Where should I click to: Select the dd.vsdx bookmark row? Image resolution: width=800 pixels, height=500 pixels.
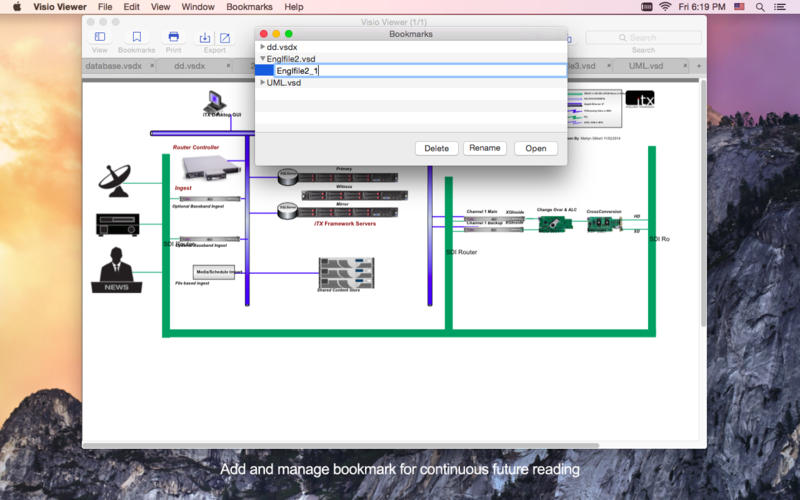[411, 47]
